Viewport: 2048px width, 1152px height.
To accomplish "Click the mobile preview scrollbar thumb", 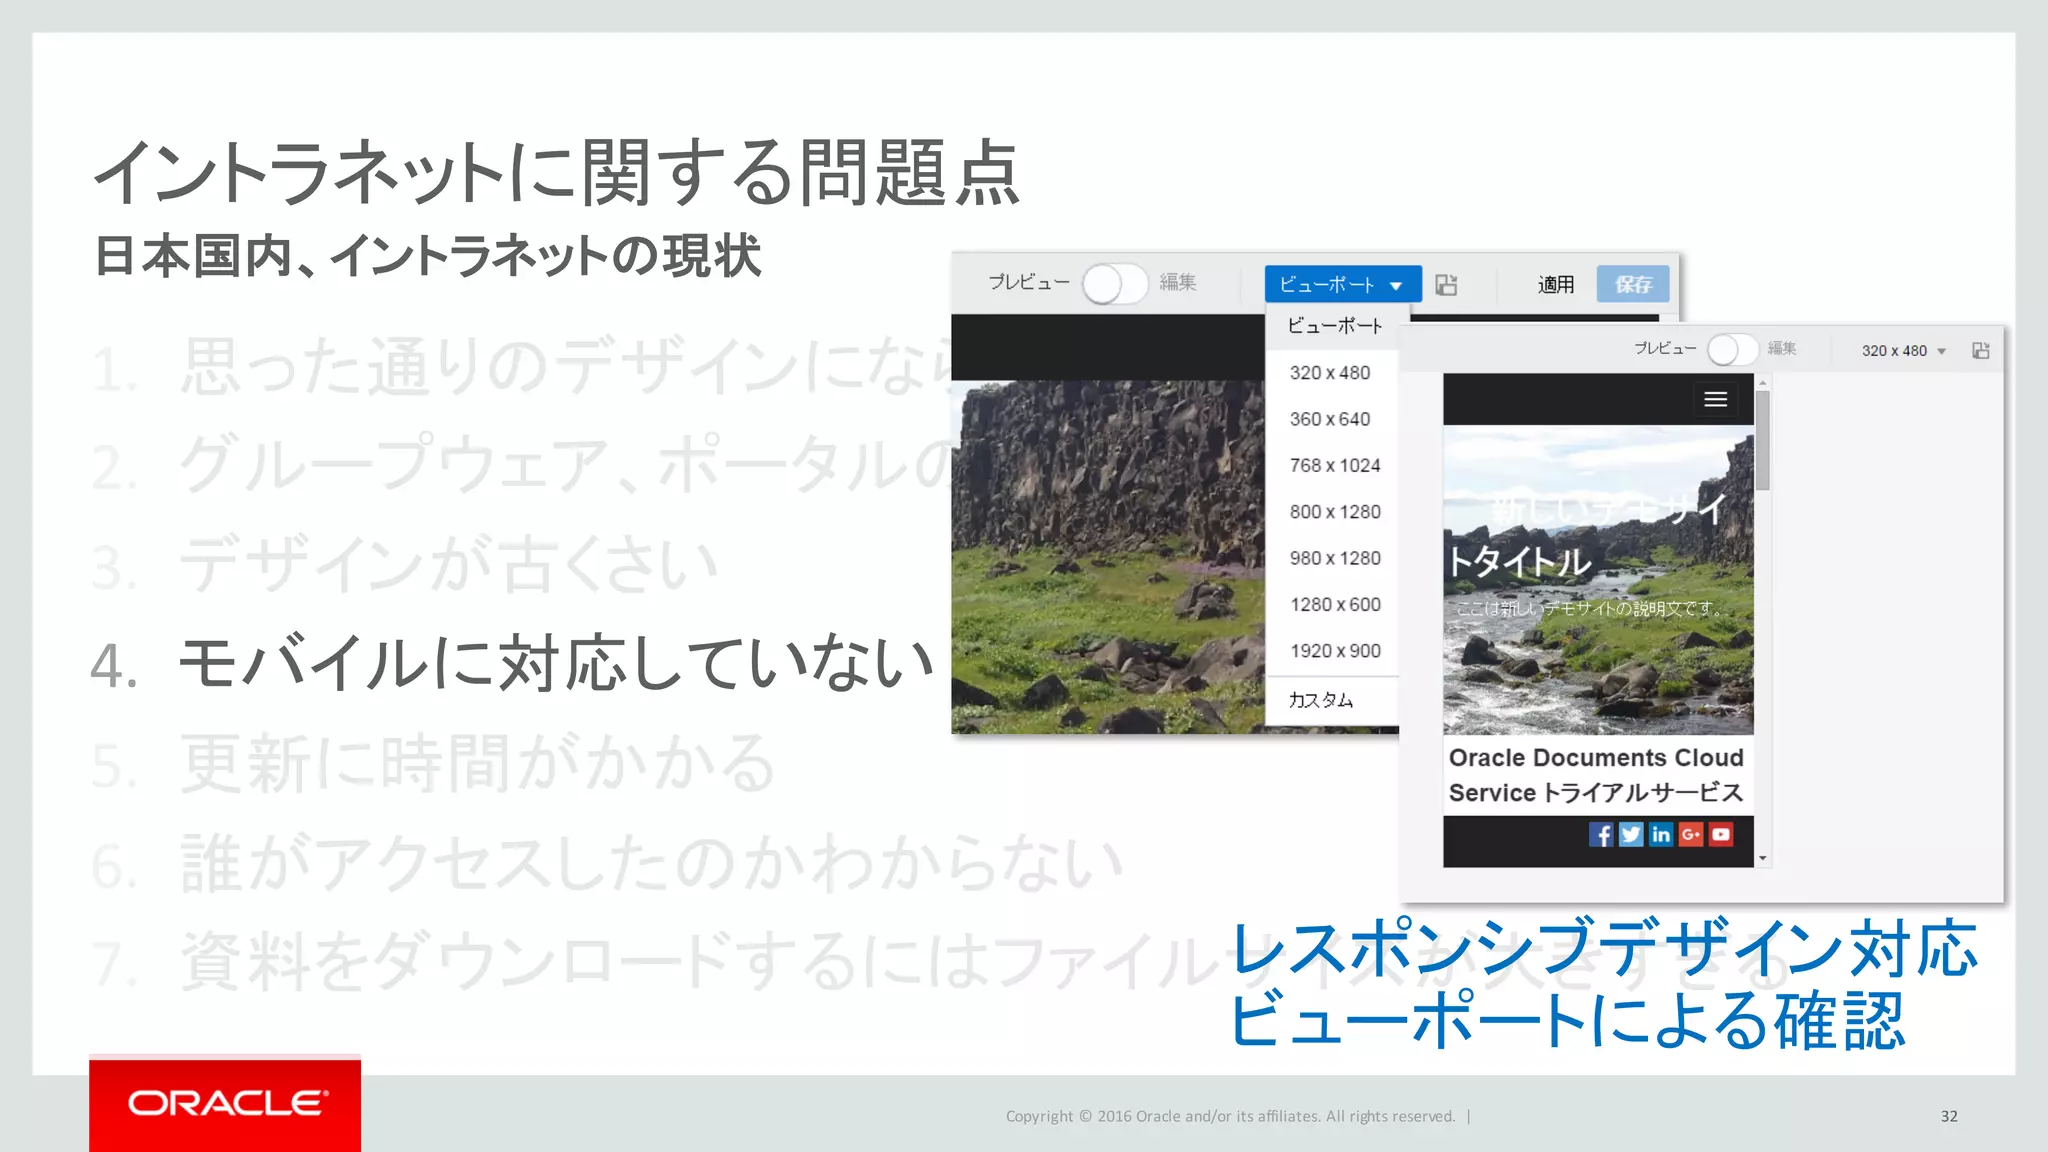I will point(1763,440).
